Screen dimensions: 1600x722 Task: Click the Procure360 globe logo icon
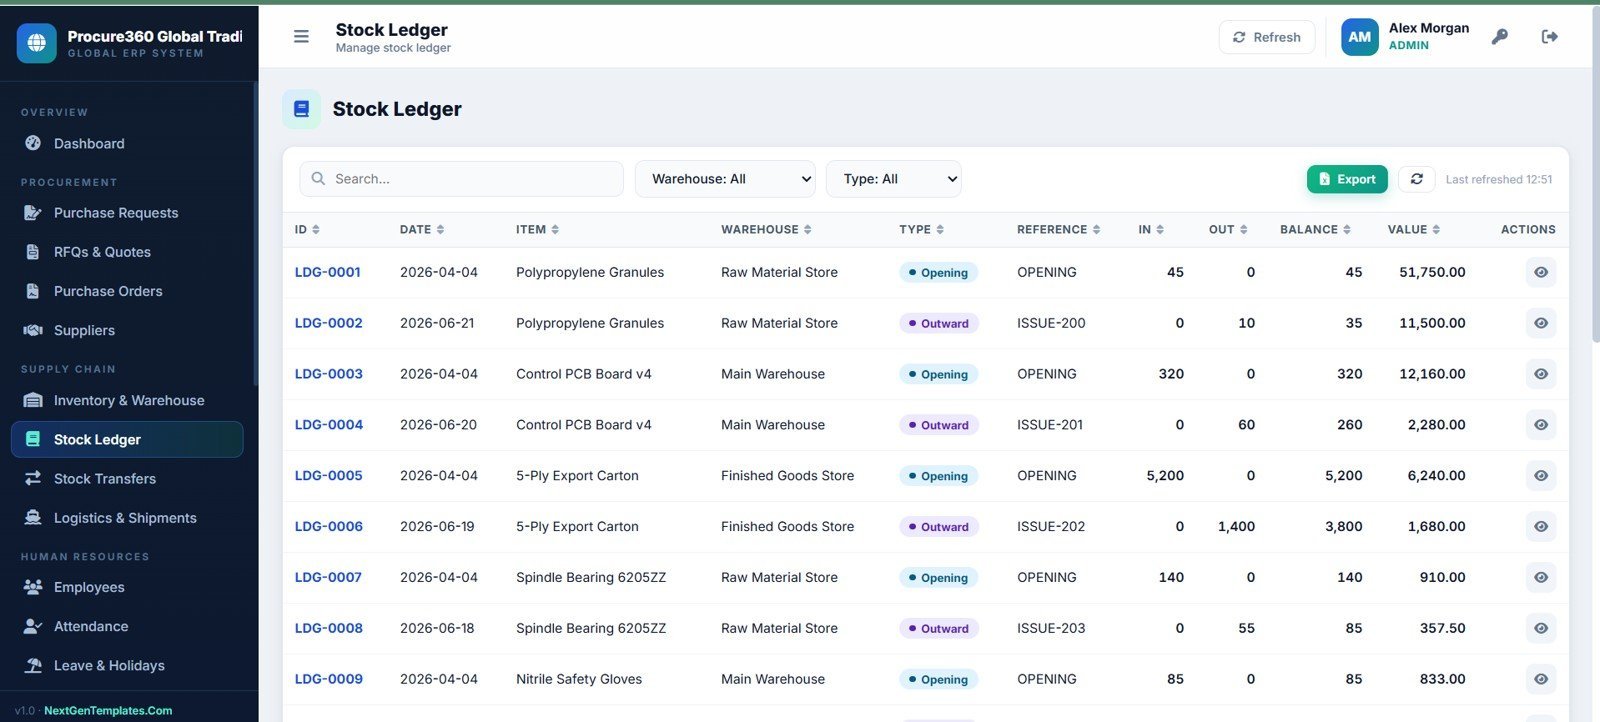(37, 43)
